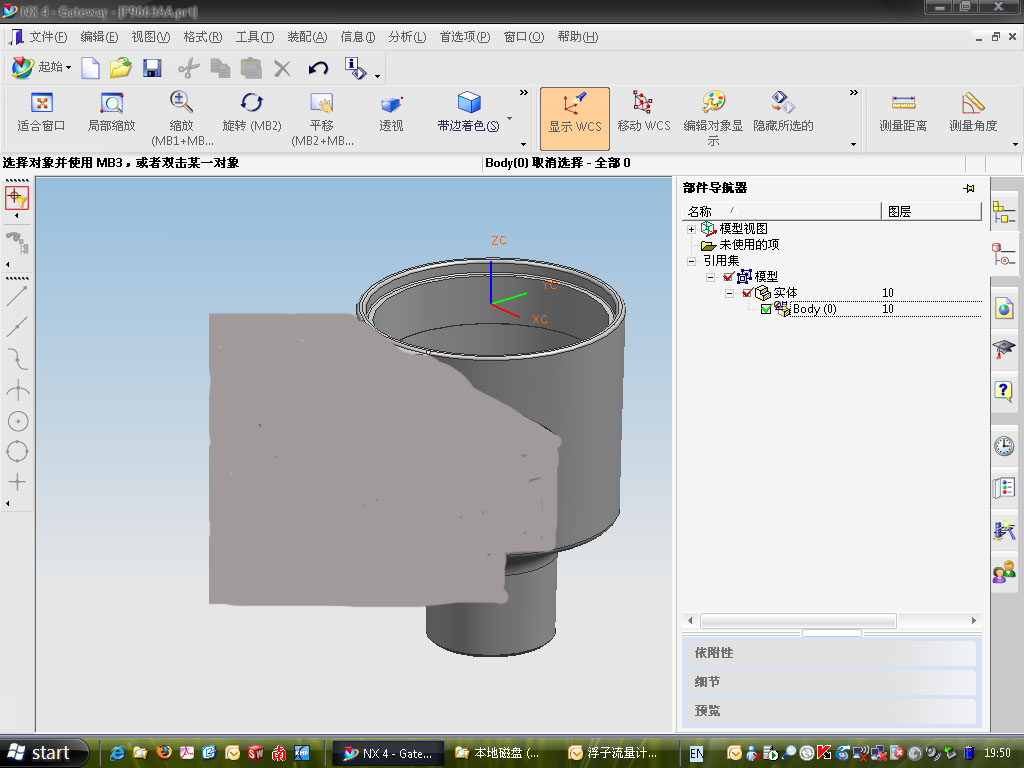Click the navigator horizontal scrollbar thumb

click(798, 620)
